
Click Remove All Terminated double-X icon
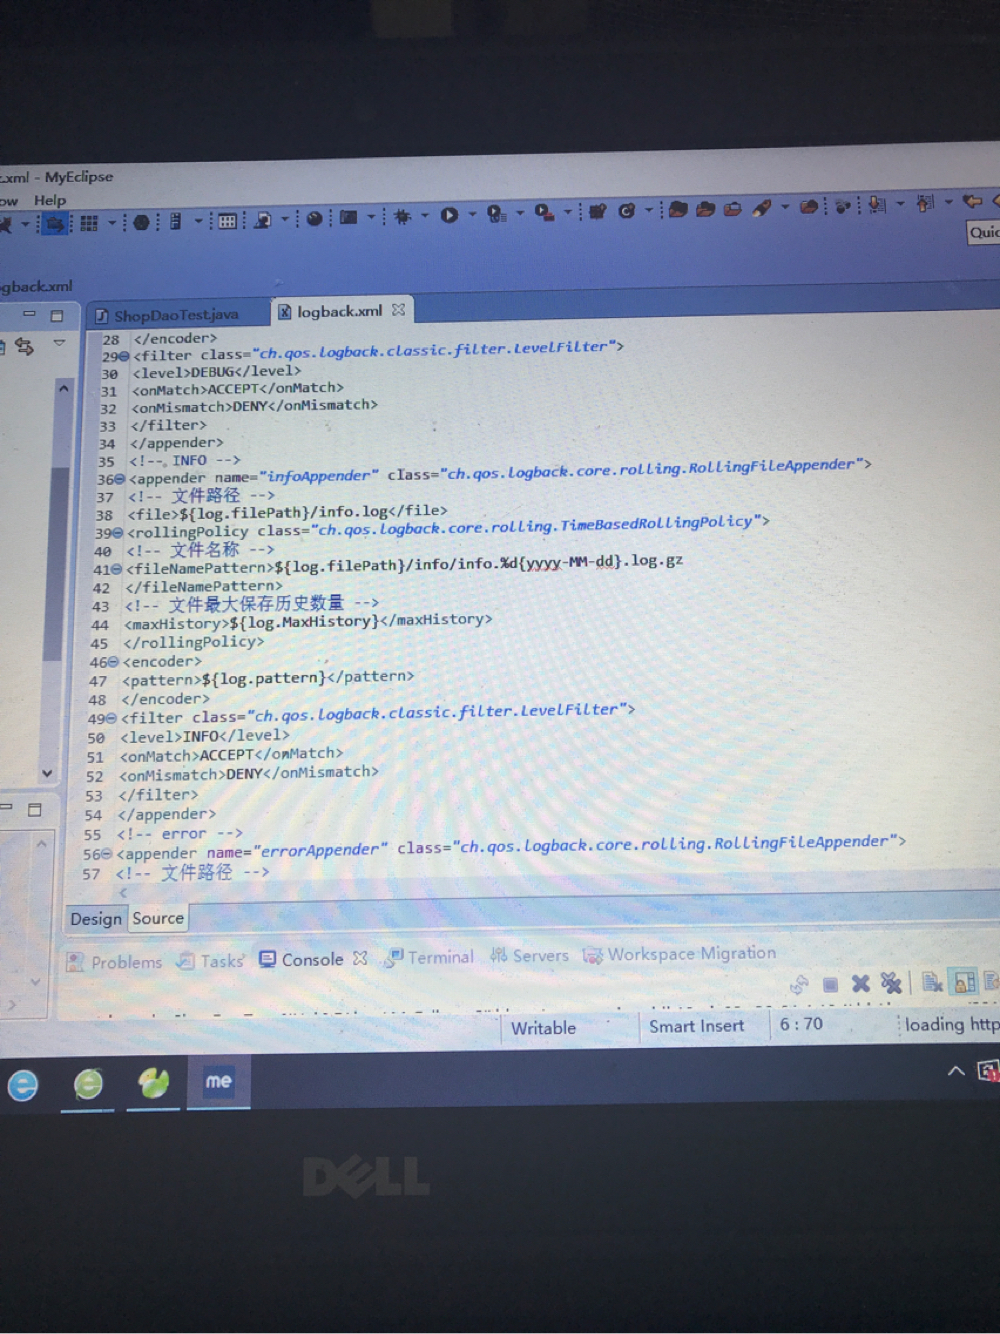(891, 983)
